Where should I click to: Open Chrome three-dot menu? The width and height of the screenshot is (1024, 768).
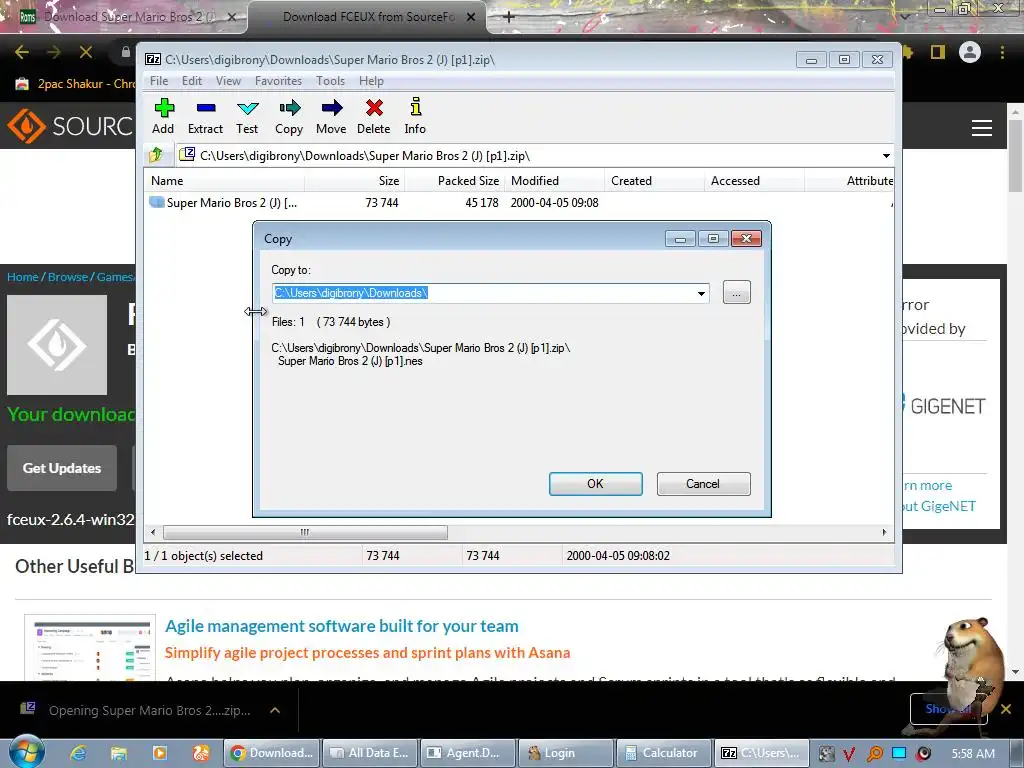pyautogui.click(x=1002, y=52)
